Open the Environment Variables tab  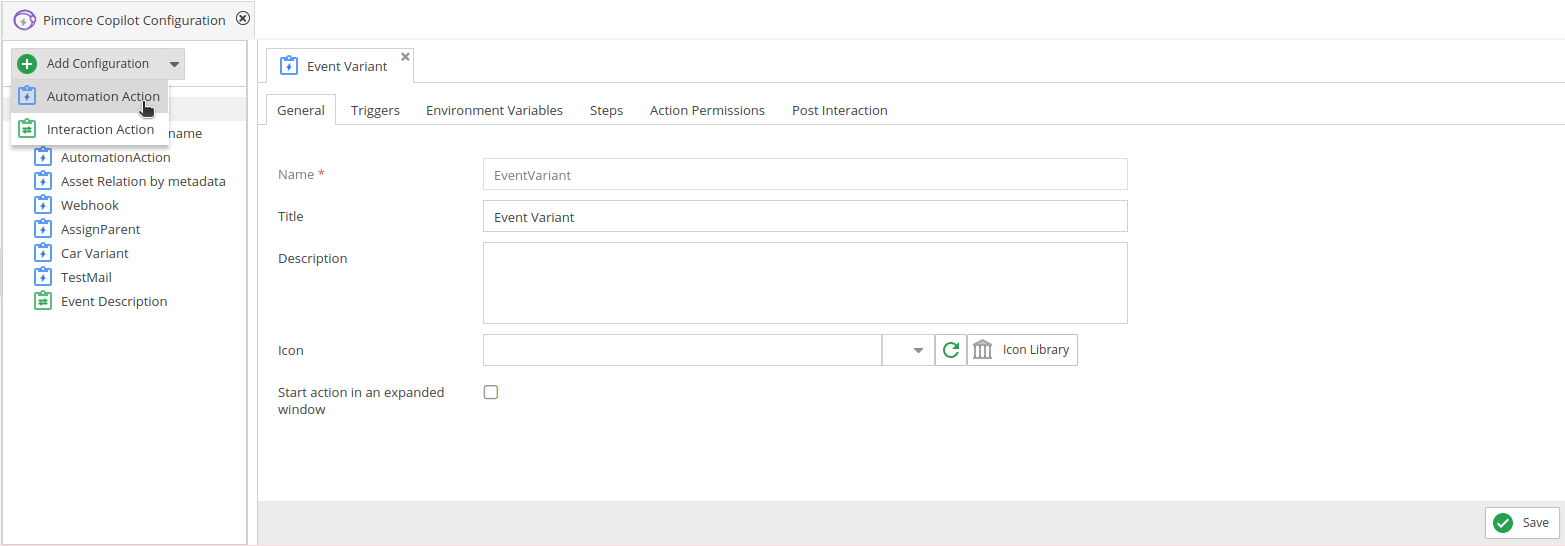(x=494, y=110)
